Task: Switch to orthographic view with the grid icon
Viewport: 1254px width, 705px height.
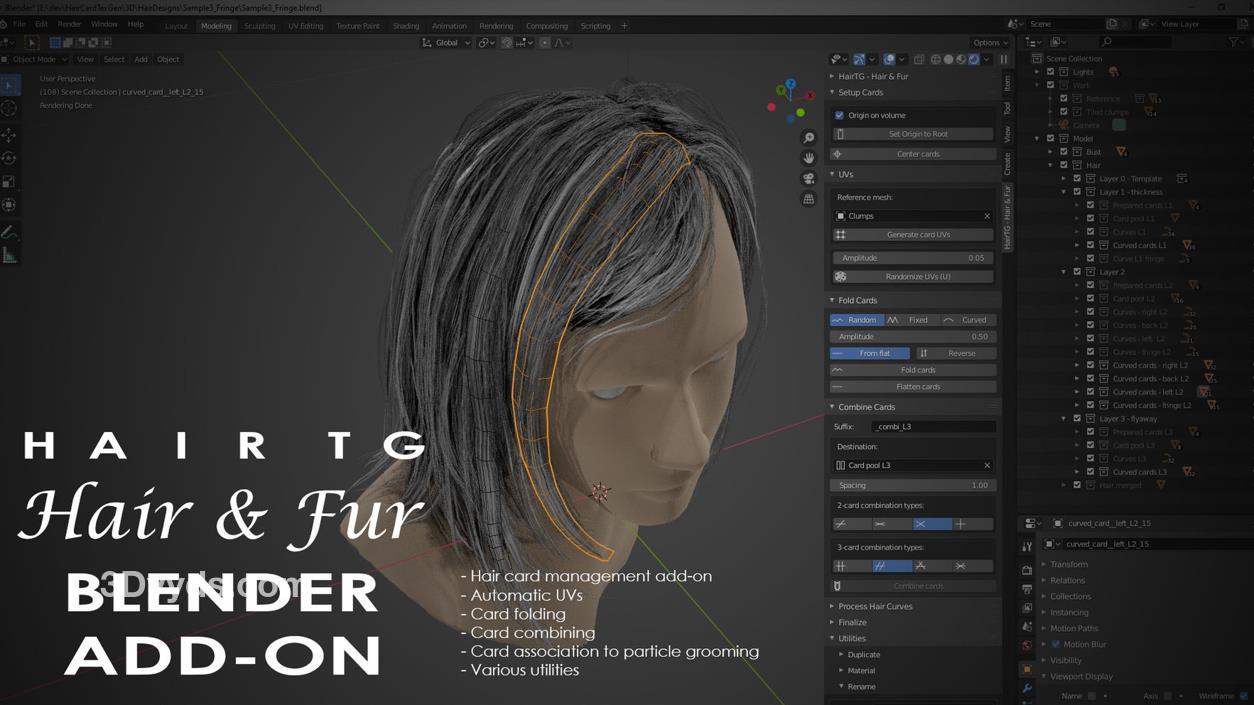Action: pyautogui.click(x=808, y=199)
